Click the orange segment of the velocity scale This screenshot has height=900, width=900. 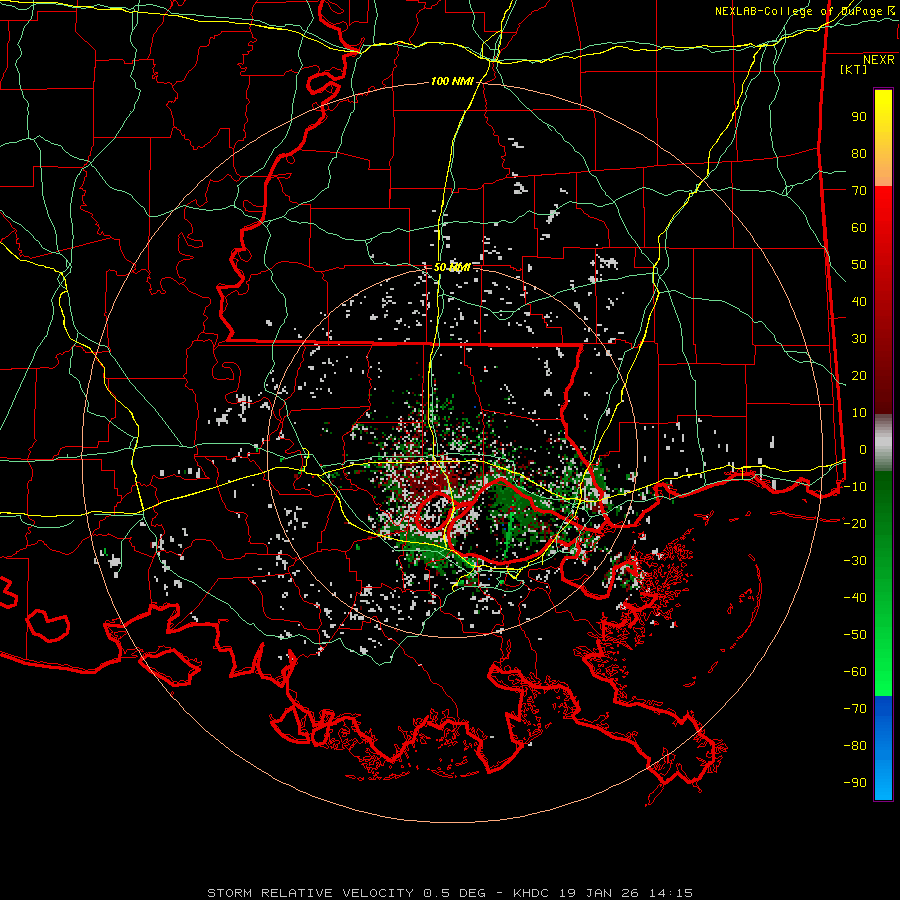883,170
